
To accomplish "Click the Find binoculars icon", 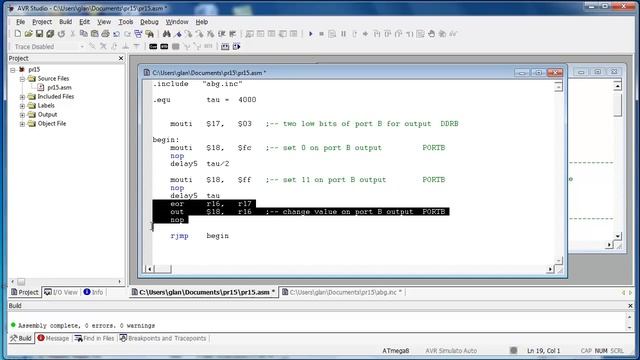I will tap(167, 34).
